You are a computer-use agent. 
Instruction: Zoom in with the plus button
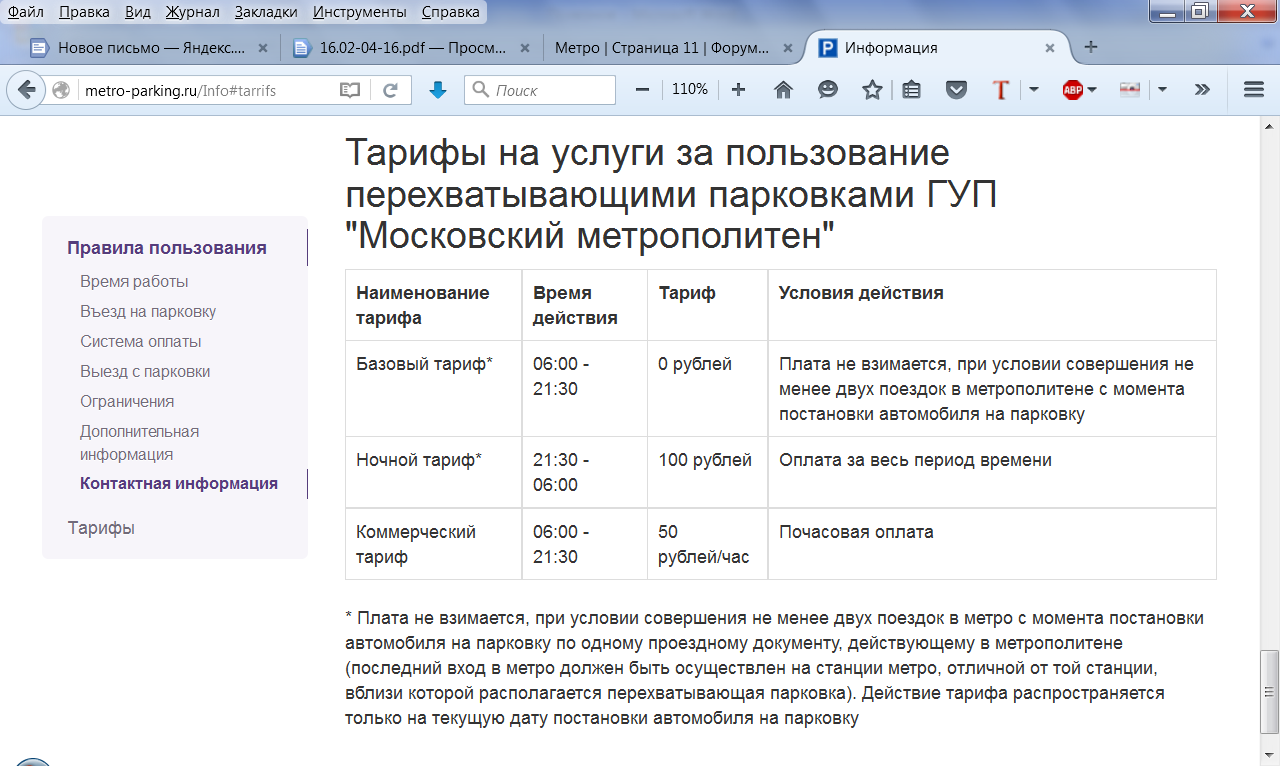coord(738,90)
